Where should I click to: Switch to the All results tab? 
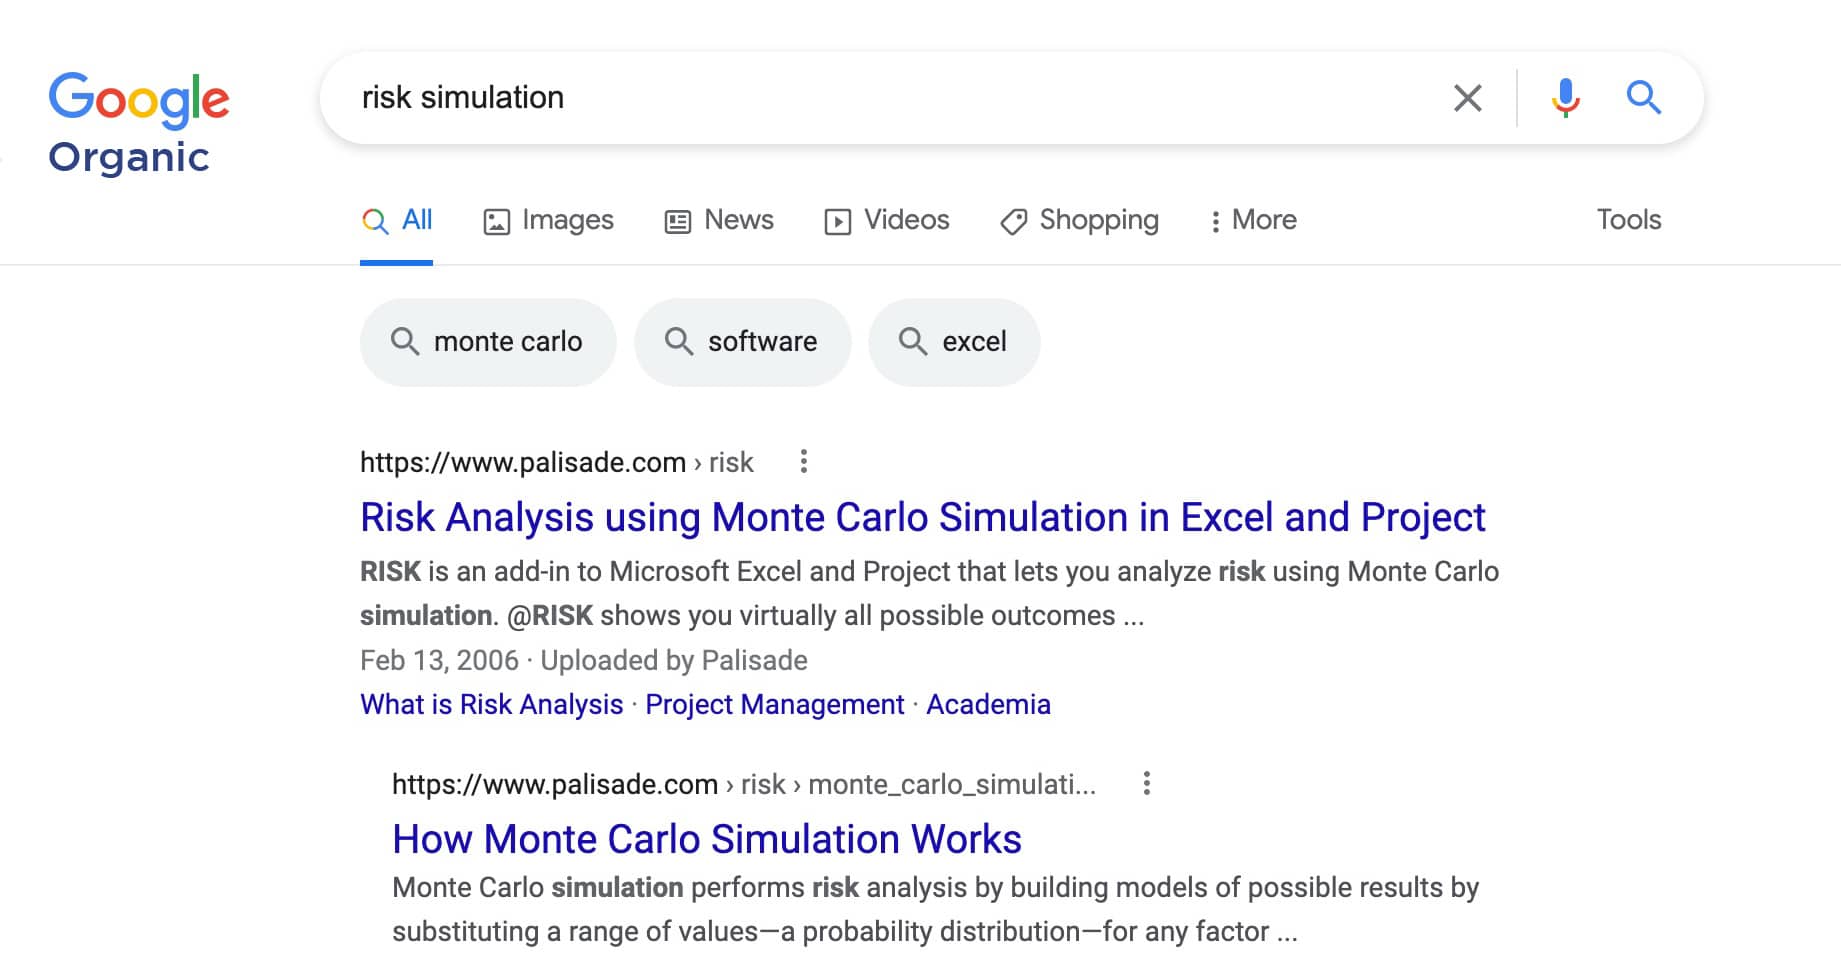(x=397, y=220)
